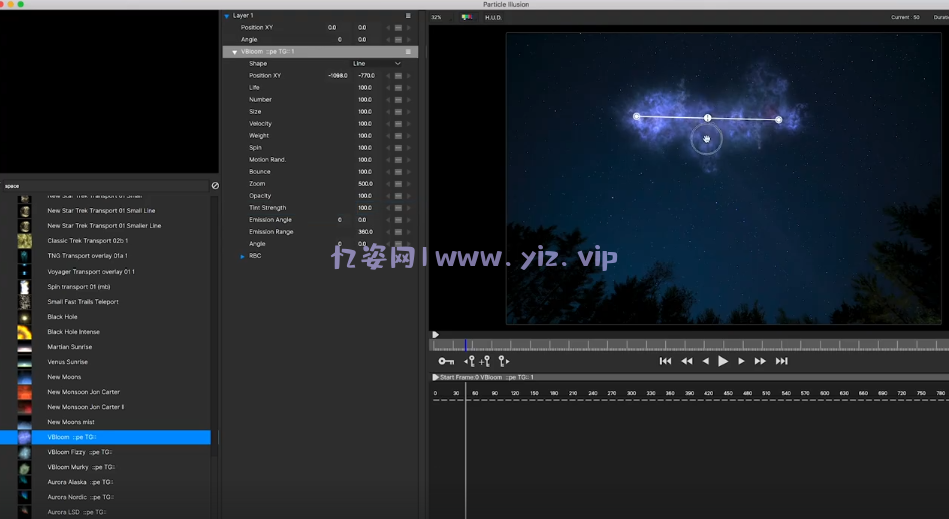Image resolution: width=949 pixels, height=519 pixels.
Task: Collapse the VBloom emitter disclosure triangle
Action: coord(235,52)
